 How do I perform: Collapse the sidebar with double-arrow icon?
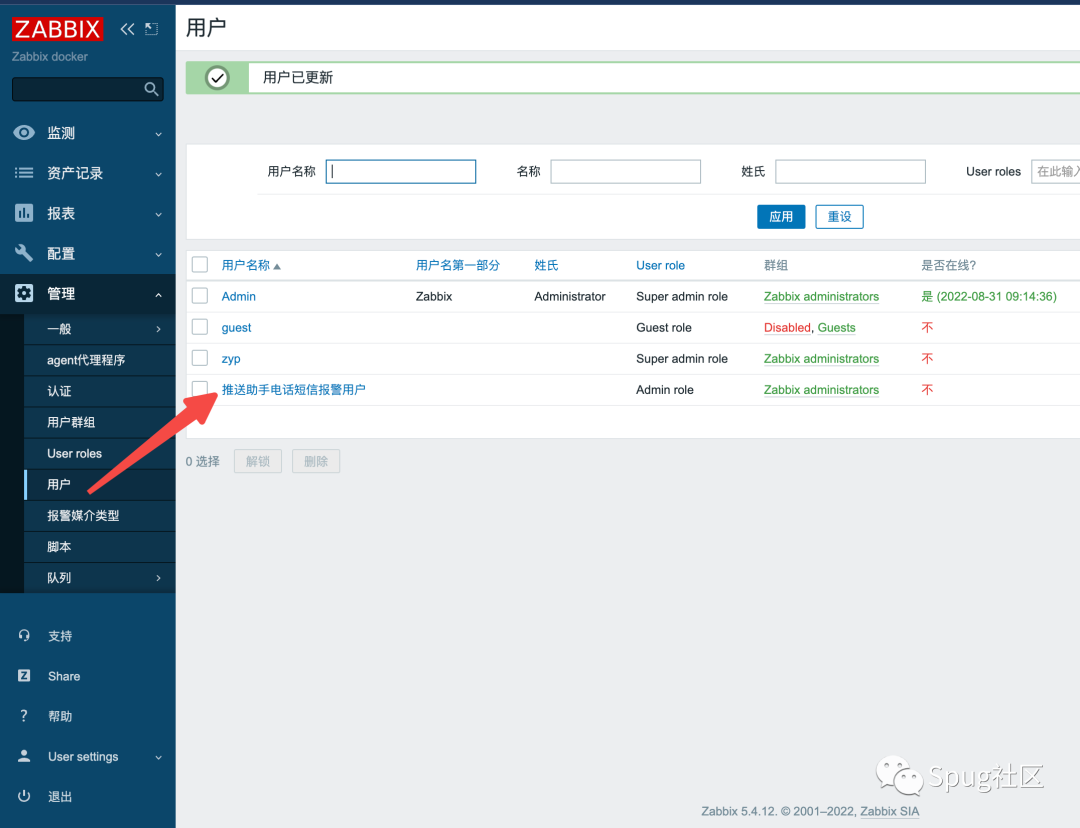pos(127,29)
